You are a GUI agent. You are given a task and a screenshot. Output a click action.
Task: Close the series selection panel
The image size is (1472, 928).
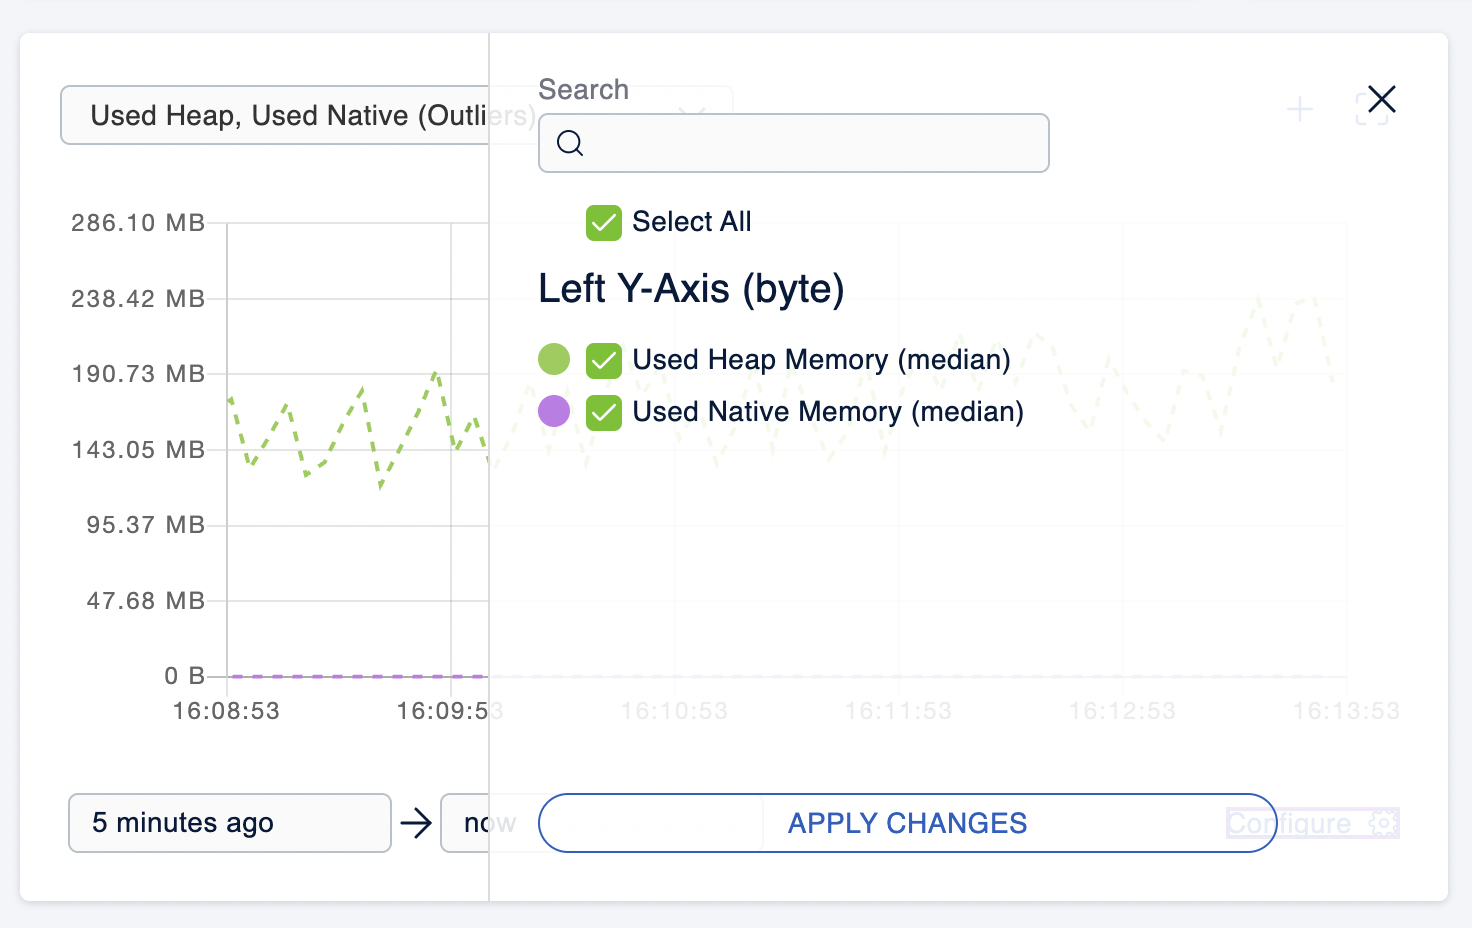1381,100
